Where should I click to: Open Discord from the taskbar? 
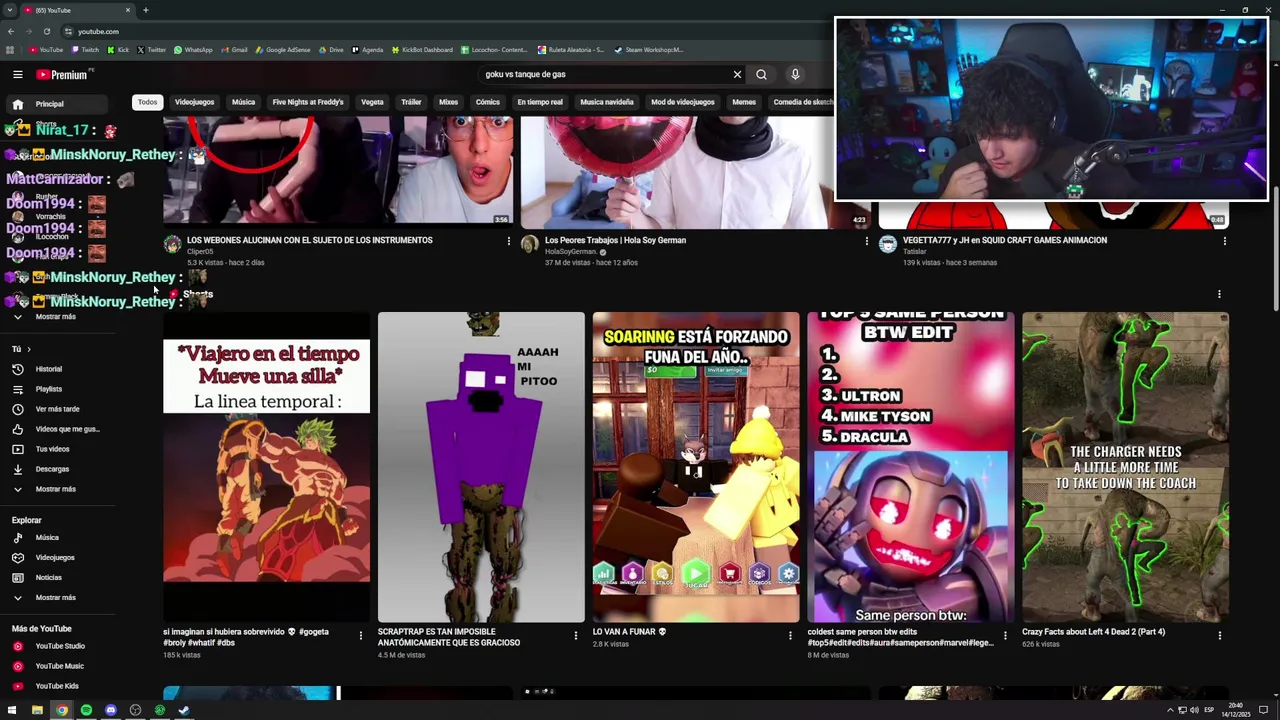point(111,710)
